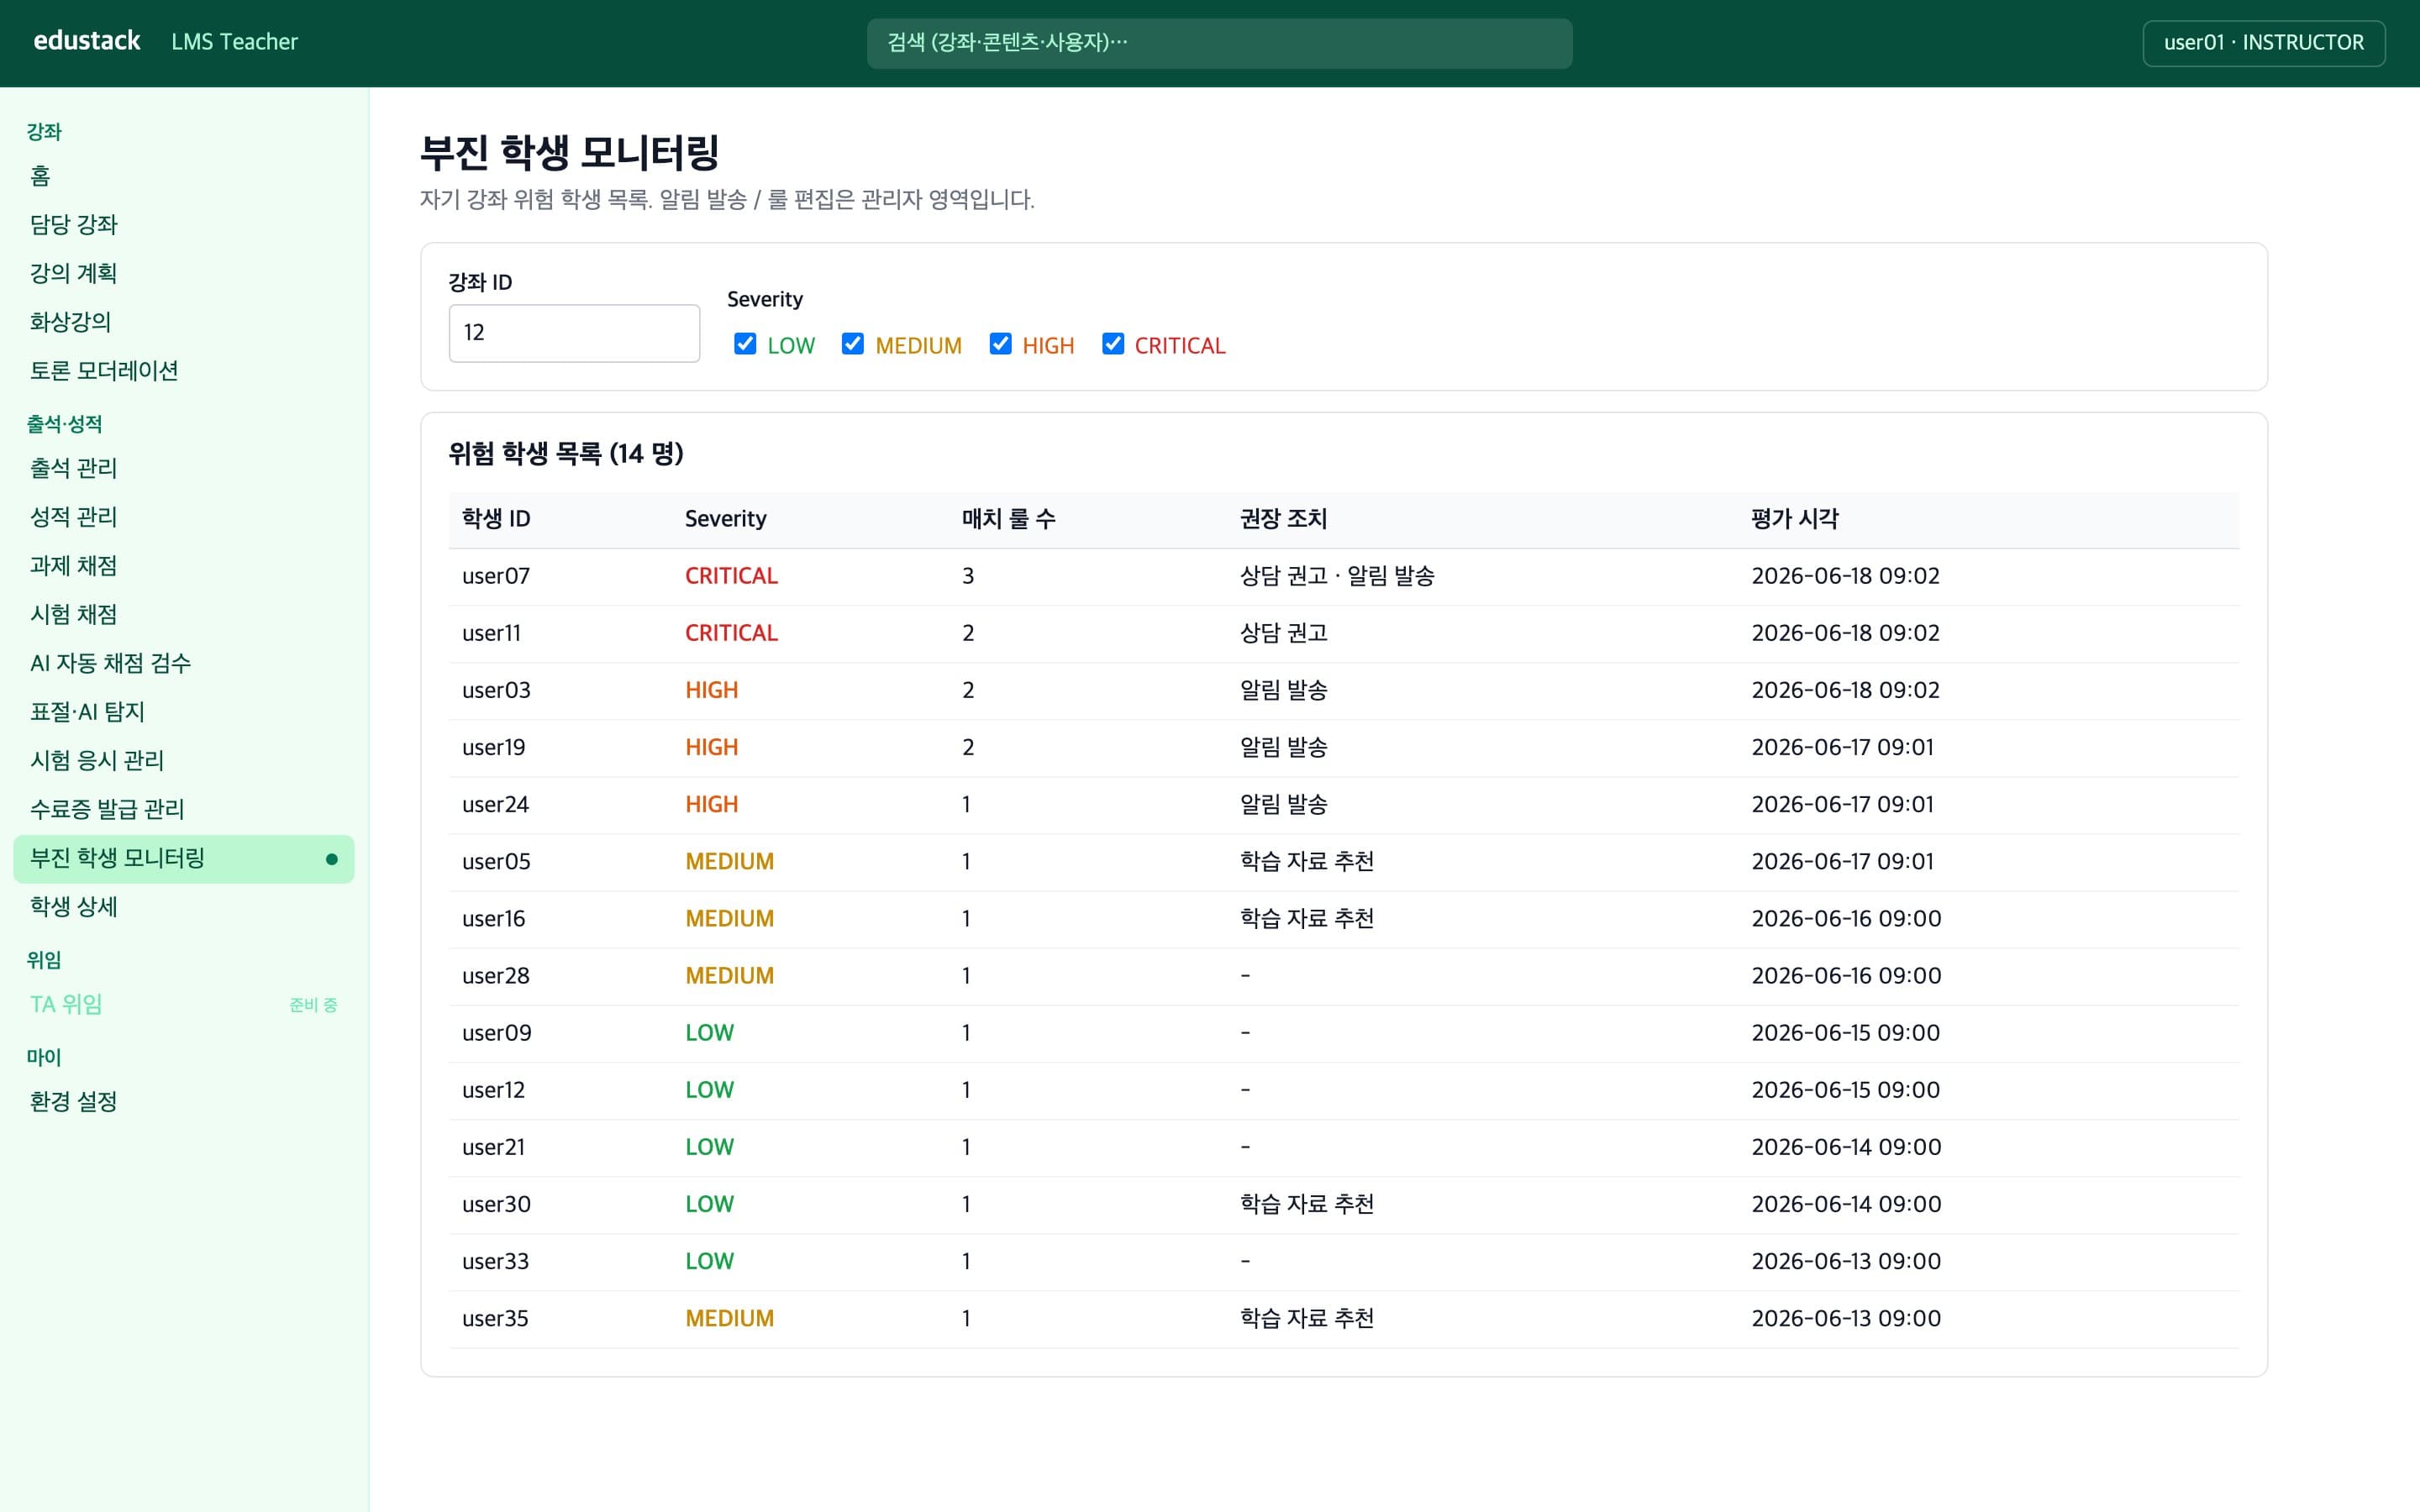The height and width of the screenshot is (1512, 2420).
Task: Open 강의 계획 in sidebar
Action: point(184,274)
